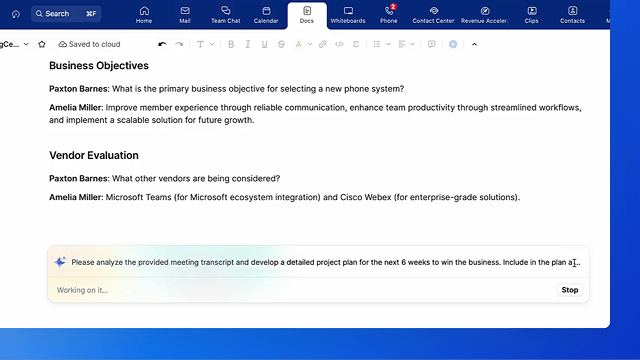The width and height of the screenshot is (640, 360).
Task: Open the Clips tab
Action: (531, 15)
